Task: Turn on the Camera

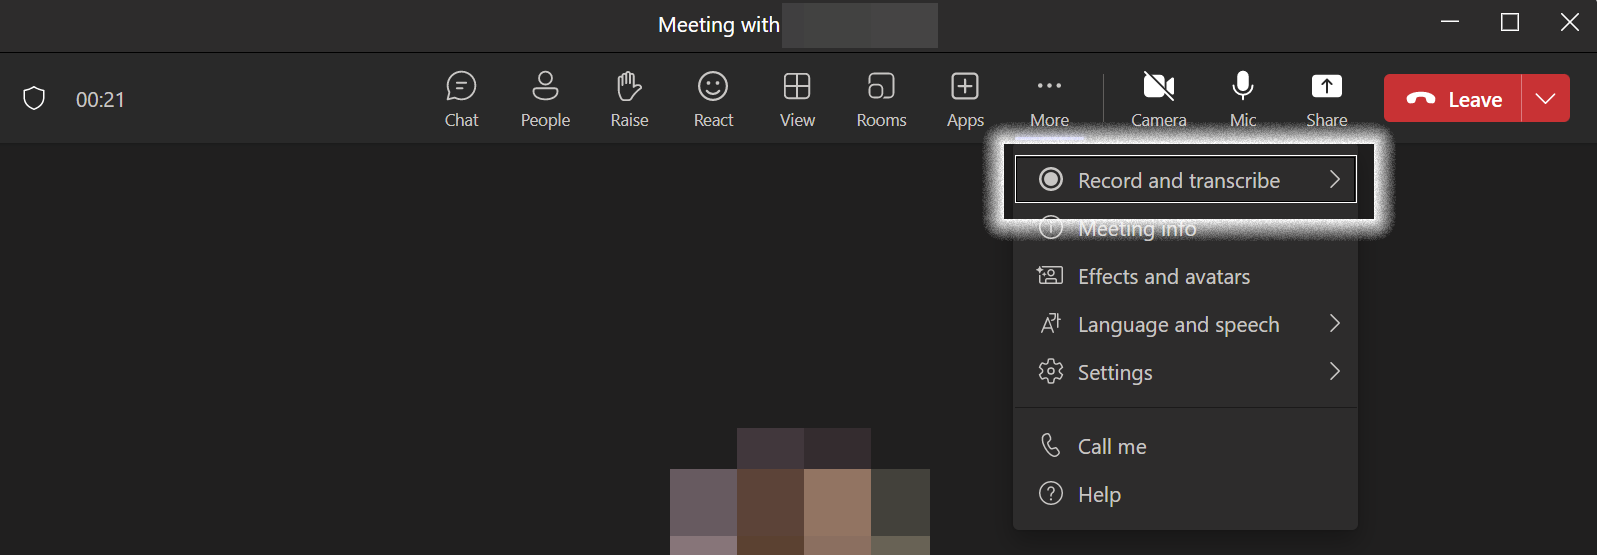Action: click(x=1158, y=99)
